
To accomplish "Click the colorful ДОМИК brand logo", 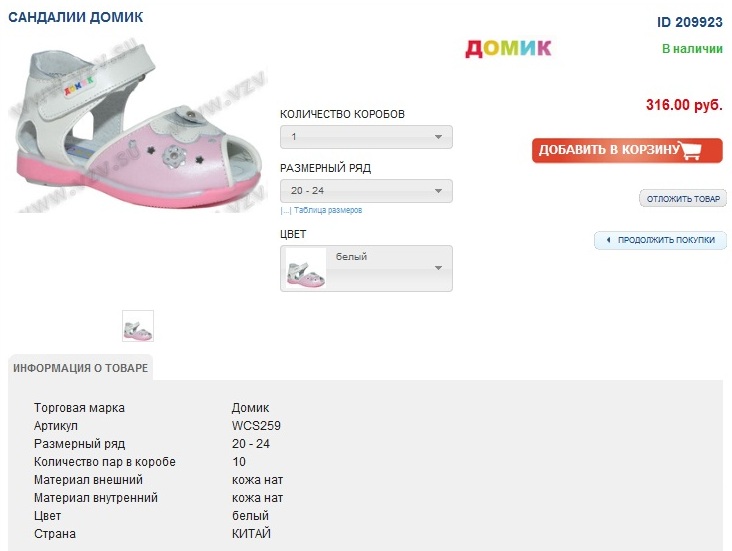I will [508, 48].
